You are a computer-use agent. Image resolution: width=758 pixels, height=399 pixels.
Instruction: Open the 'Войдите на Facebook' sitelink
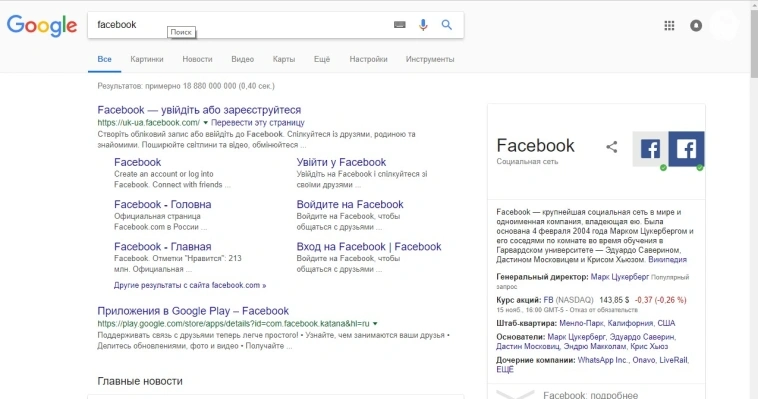[x=350, y=204]
